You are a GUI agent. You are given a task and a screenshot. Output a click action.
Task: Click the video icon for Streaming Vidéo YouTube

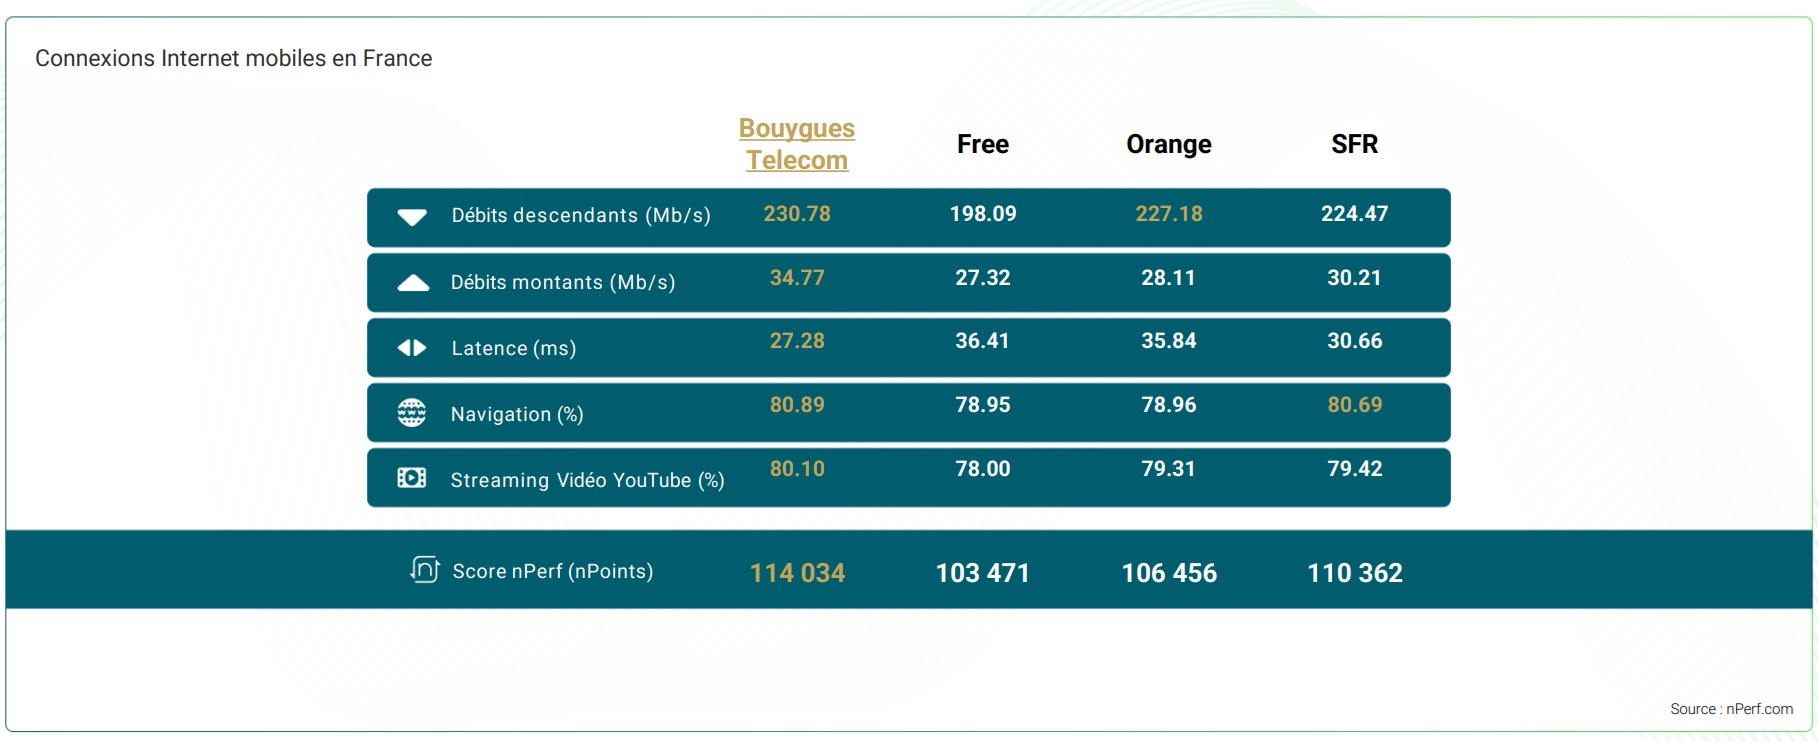coord(412,478)
